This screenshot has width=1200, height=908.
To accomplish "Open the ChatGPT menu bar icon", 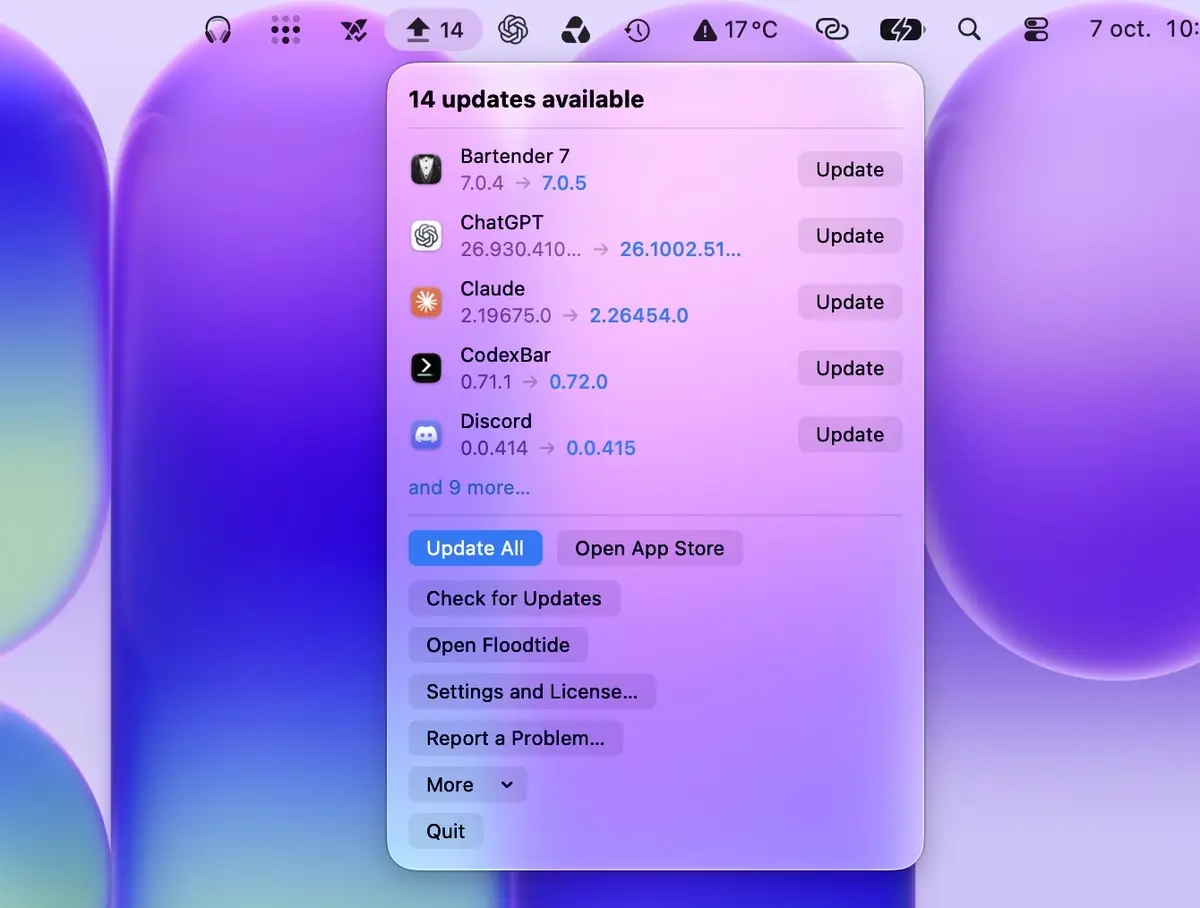I will pos(513,30).
